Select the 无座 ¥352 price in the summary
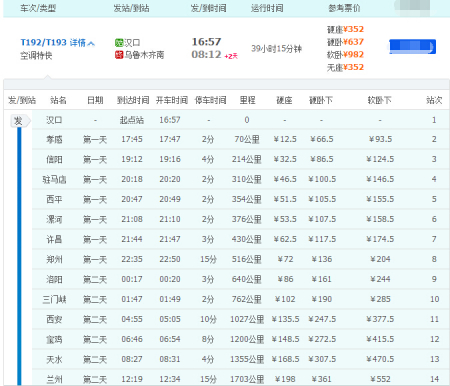The image size is (450, 386). pyautogui.click(x=345, y=67)
